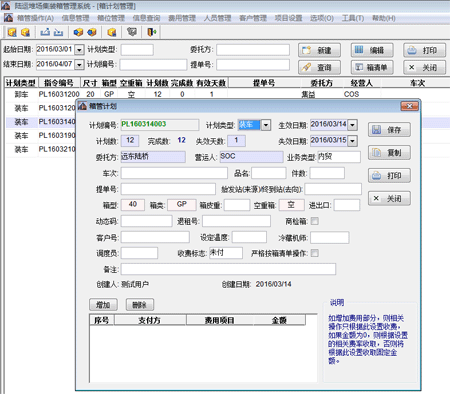450x394 pixels.
Task: Click the 设定温度 input field
Action: point(249,237)
